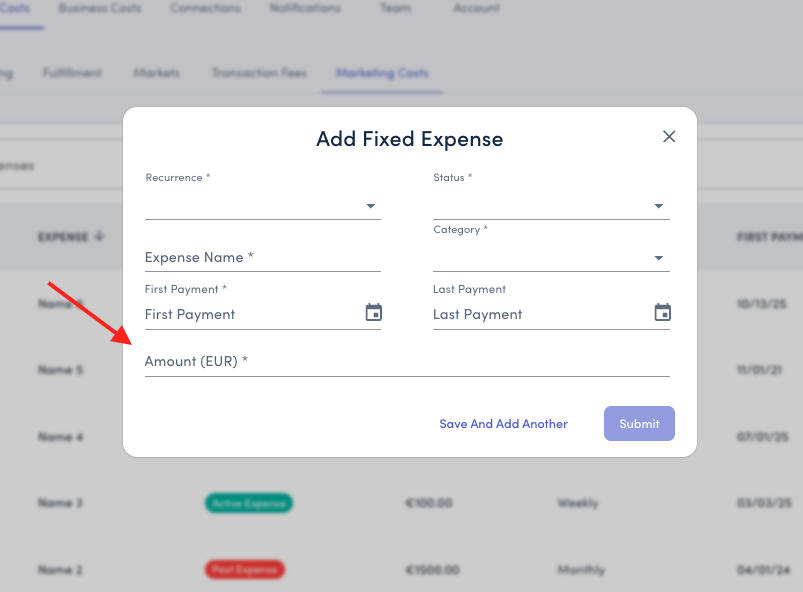This screenshot has height=592, width=803.
Task: Focus the First Payment date field
Action: point(250,314)
